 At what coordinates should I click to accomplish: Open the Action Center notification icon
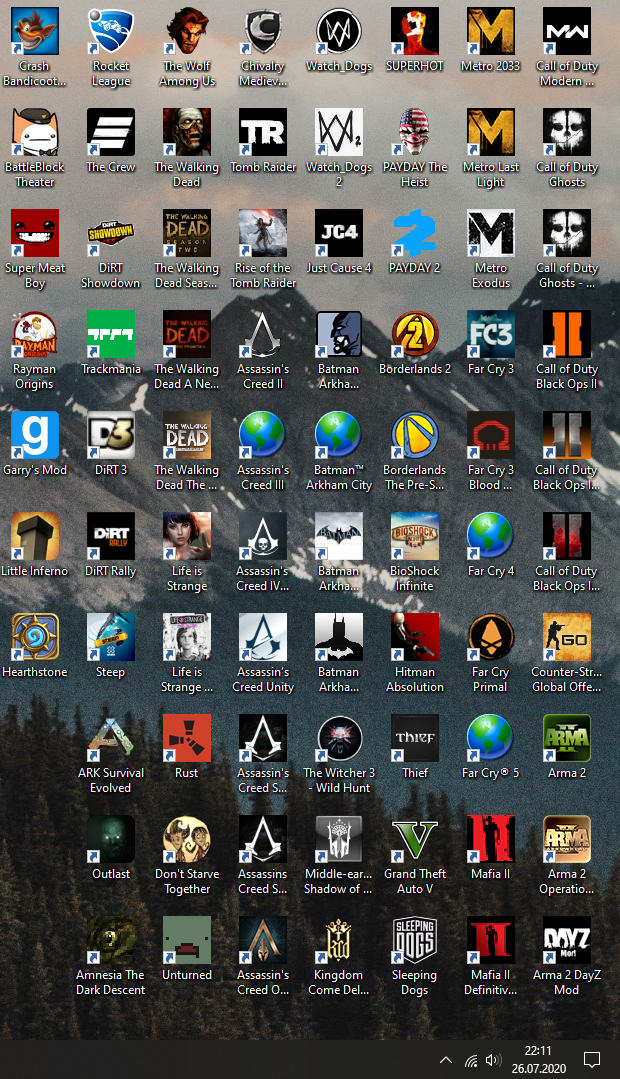(x=592, y=1060)
